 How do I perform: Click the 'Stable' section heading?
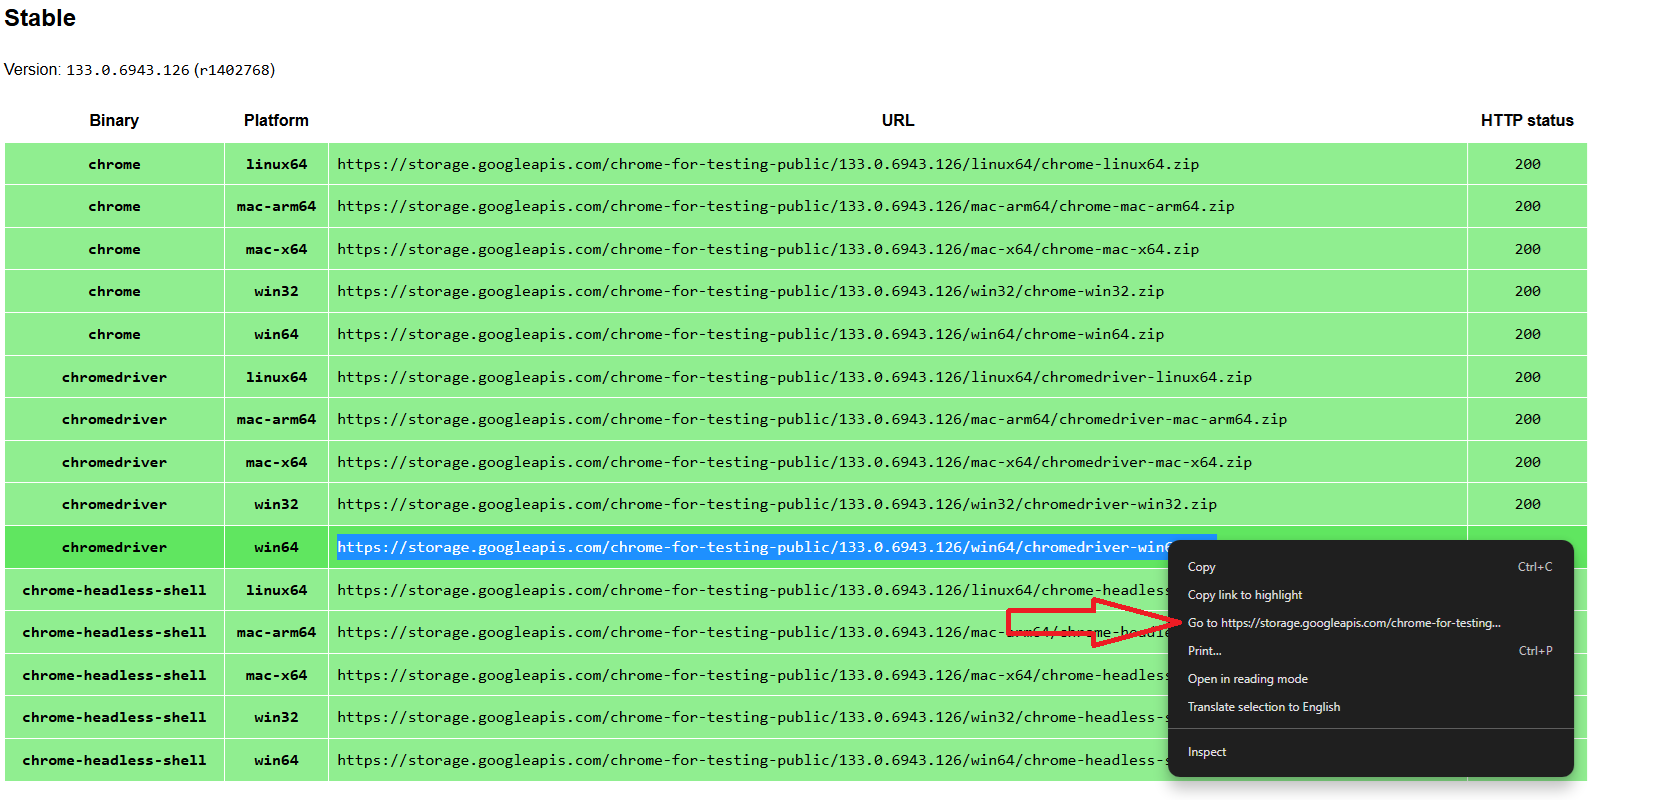click(40, 18)
